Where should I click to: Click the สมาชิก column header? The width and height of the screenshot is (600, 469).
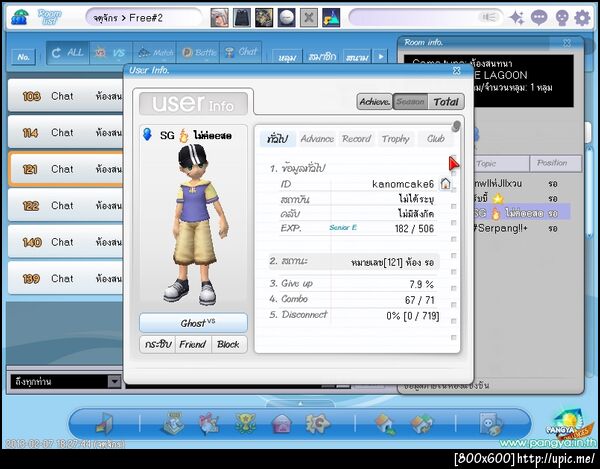322,57
